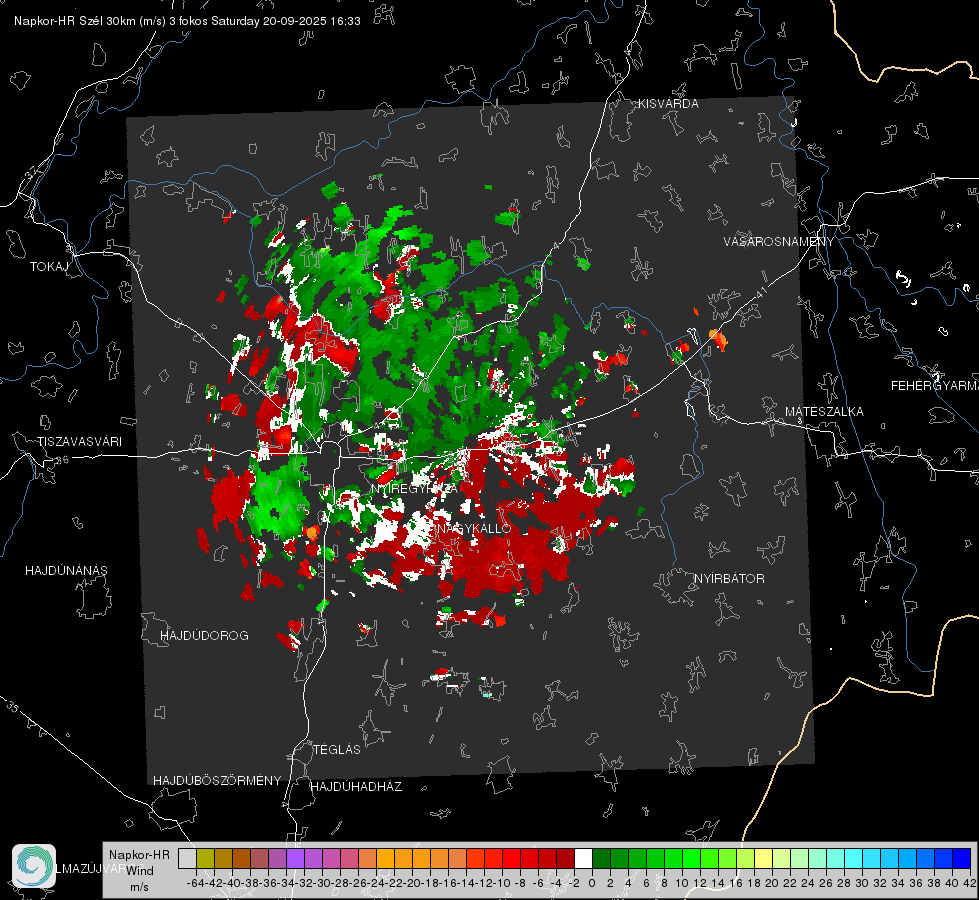
Task: Pick the orange swatch between -24 and -22
Action: pos(385,858)
